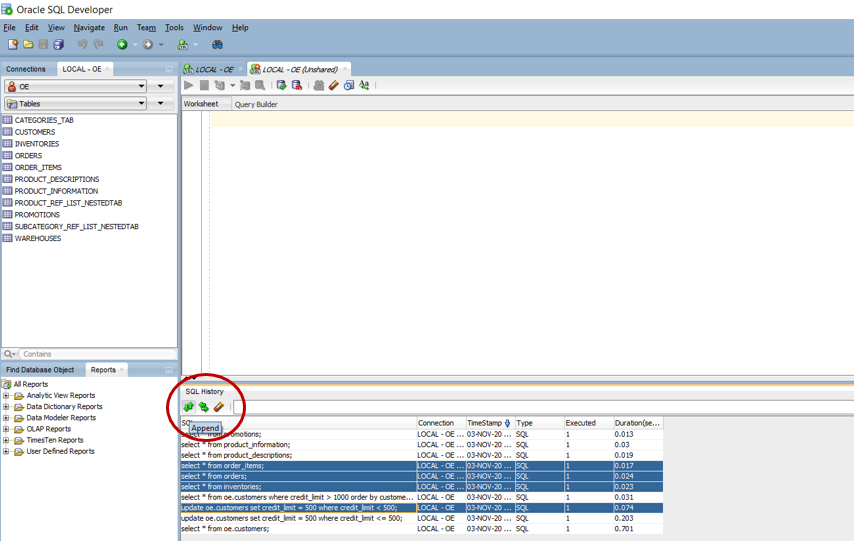Screen dimensions: 855x544
Task: Open the File menu
Action: point(9,27)
